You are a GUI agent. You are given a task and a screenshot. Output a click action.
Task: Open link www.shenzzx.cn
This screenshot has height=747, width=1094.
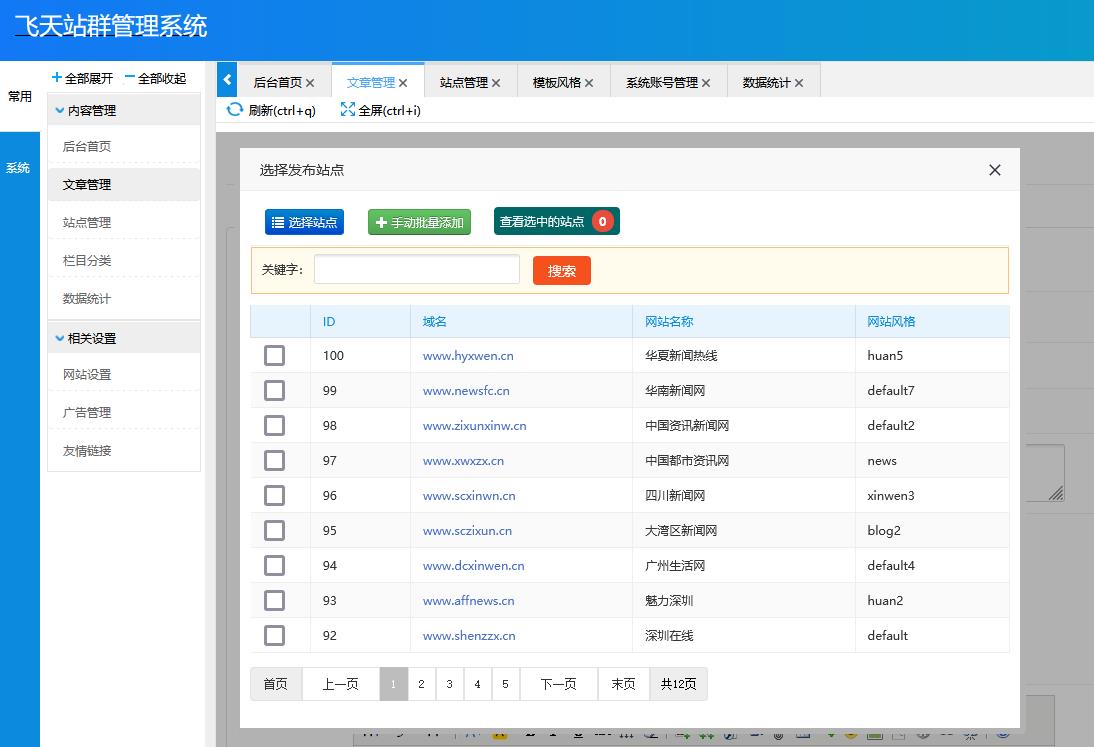click(469, 636)
